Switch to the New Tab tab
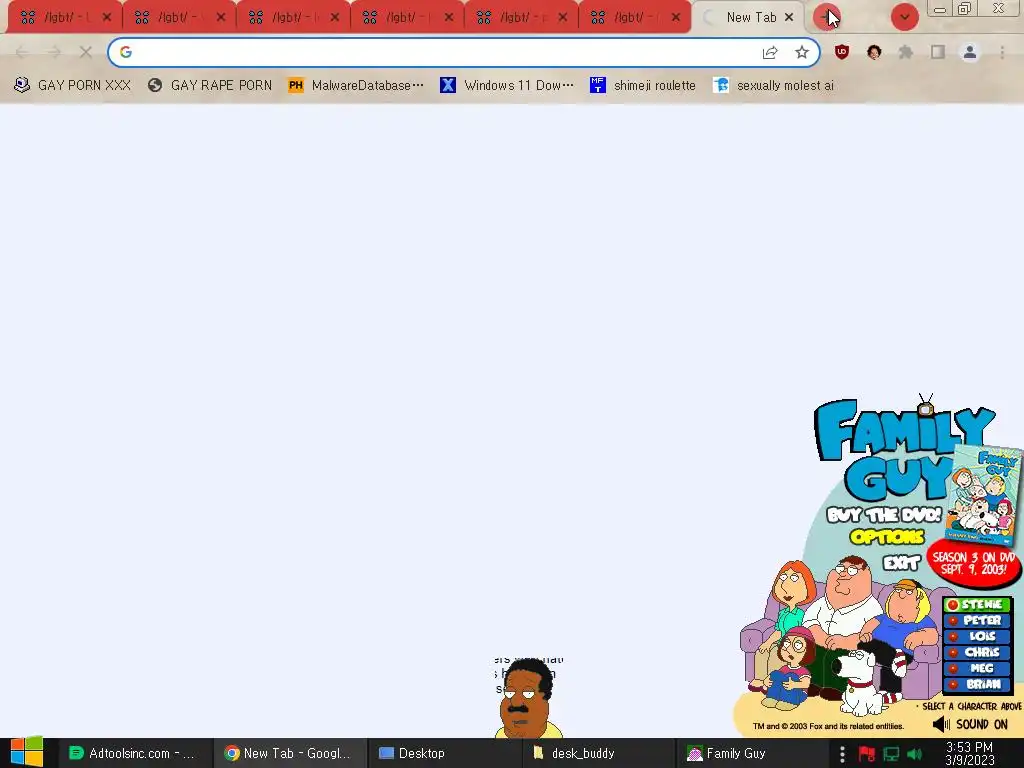 tap(748, 18)
